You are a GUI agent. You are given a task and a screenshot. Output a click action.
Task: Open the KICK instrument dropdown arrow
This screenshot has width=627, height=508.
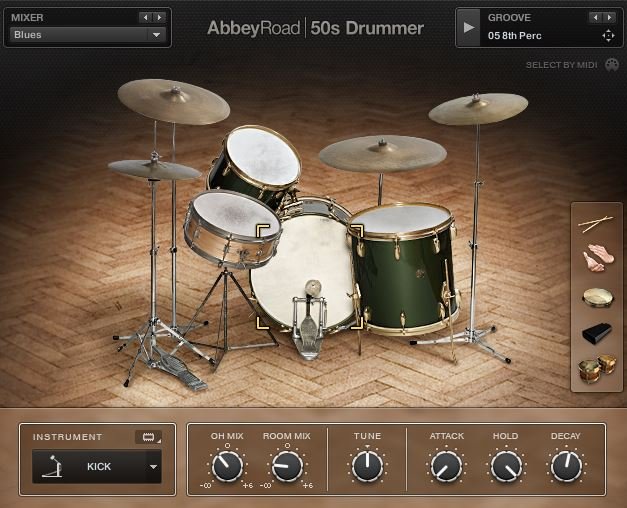pos(153,467)
